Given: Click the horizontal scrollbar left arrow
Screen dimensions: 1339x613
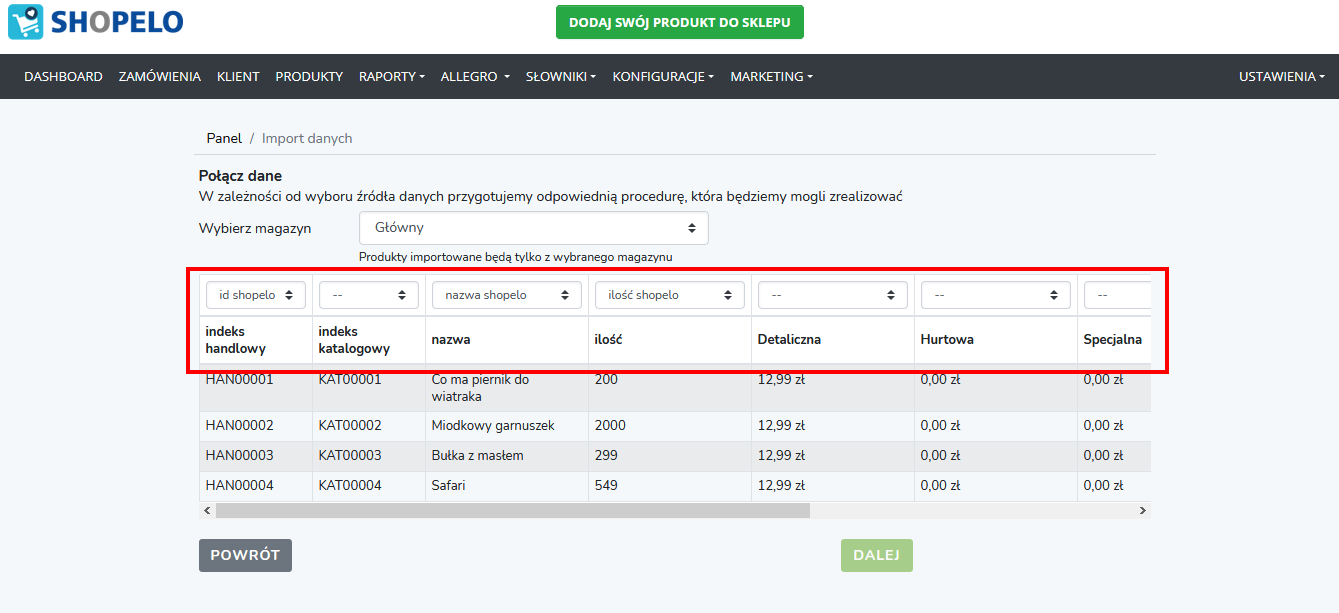Looking at the screenshot, I should [x=207, y=510].
